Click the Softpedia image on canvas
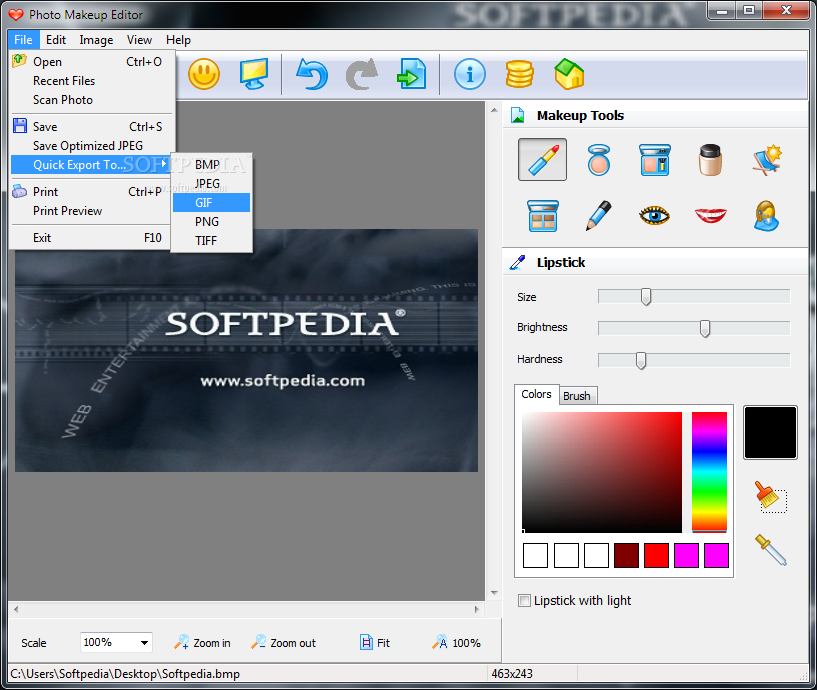Image resolution: width=817 pixels, height=690 pixels. (x=246, y=350)
